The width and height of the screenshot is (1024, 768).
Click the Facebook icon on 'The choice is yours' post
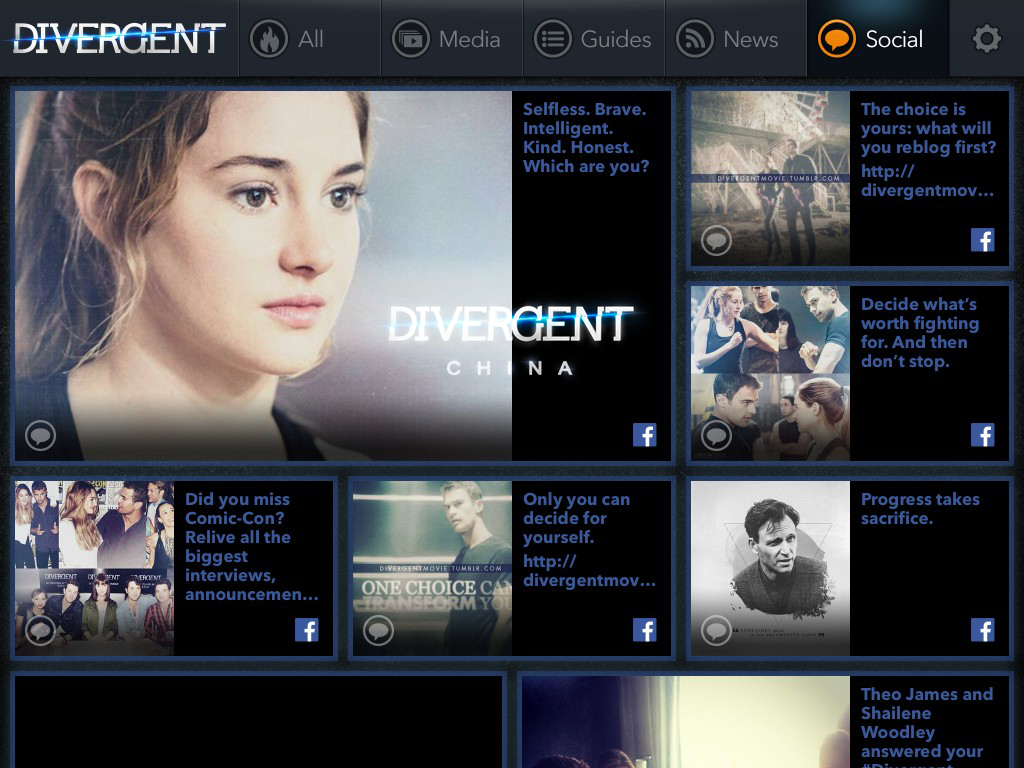983,240
